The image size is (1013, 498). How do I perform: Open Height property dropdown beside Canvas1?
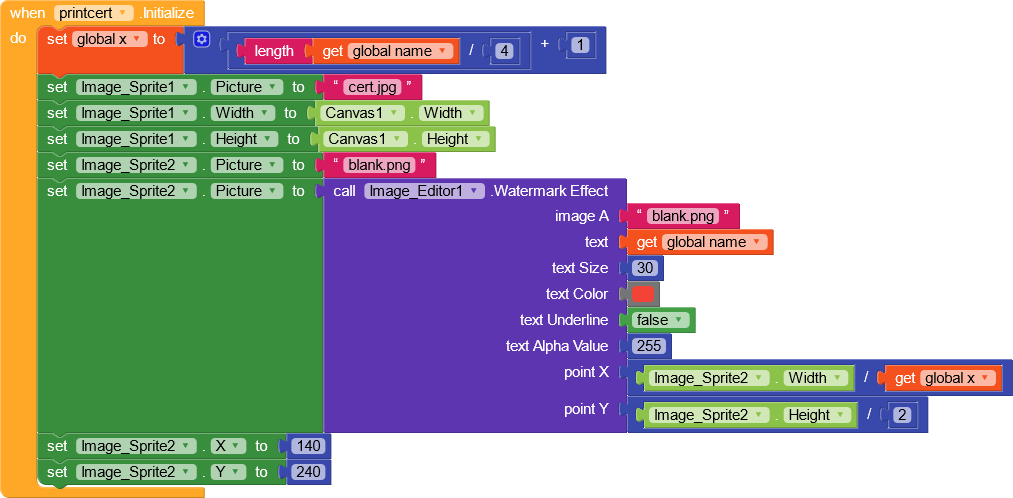click(x=455, y=139)
